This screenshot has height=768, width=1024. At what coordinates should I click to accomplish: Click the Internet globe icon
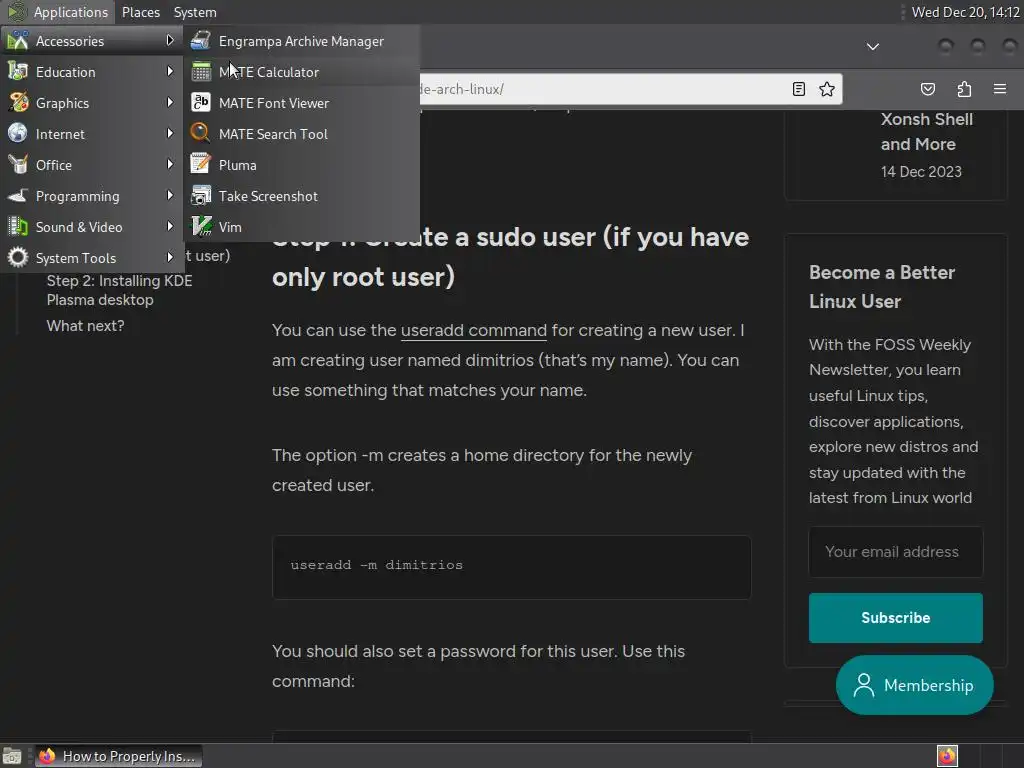tap(18, 134)
